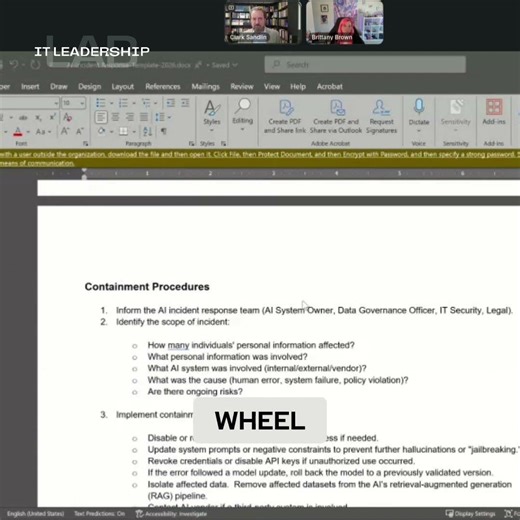Open the Editing search menu

[242, 115]
